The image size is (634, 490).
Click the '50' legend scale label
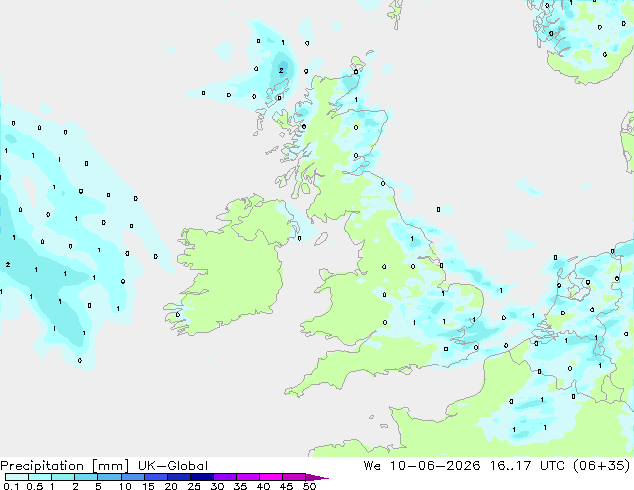pos(309,486)
